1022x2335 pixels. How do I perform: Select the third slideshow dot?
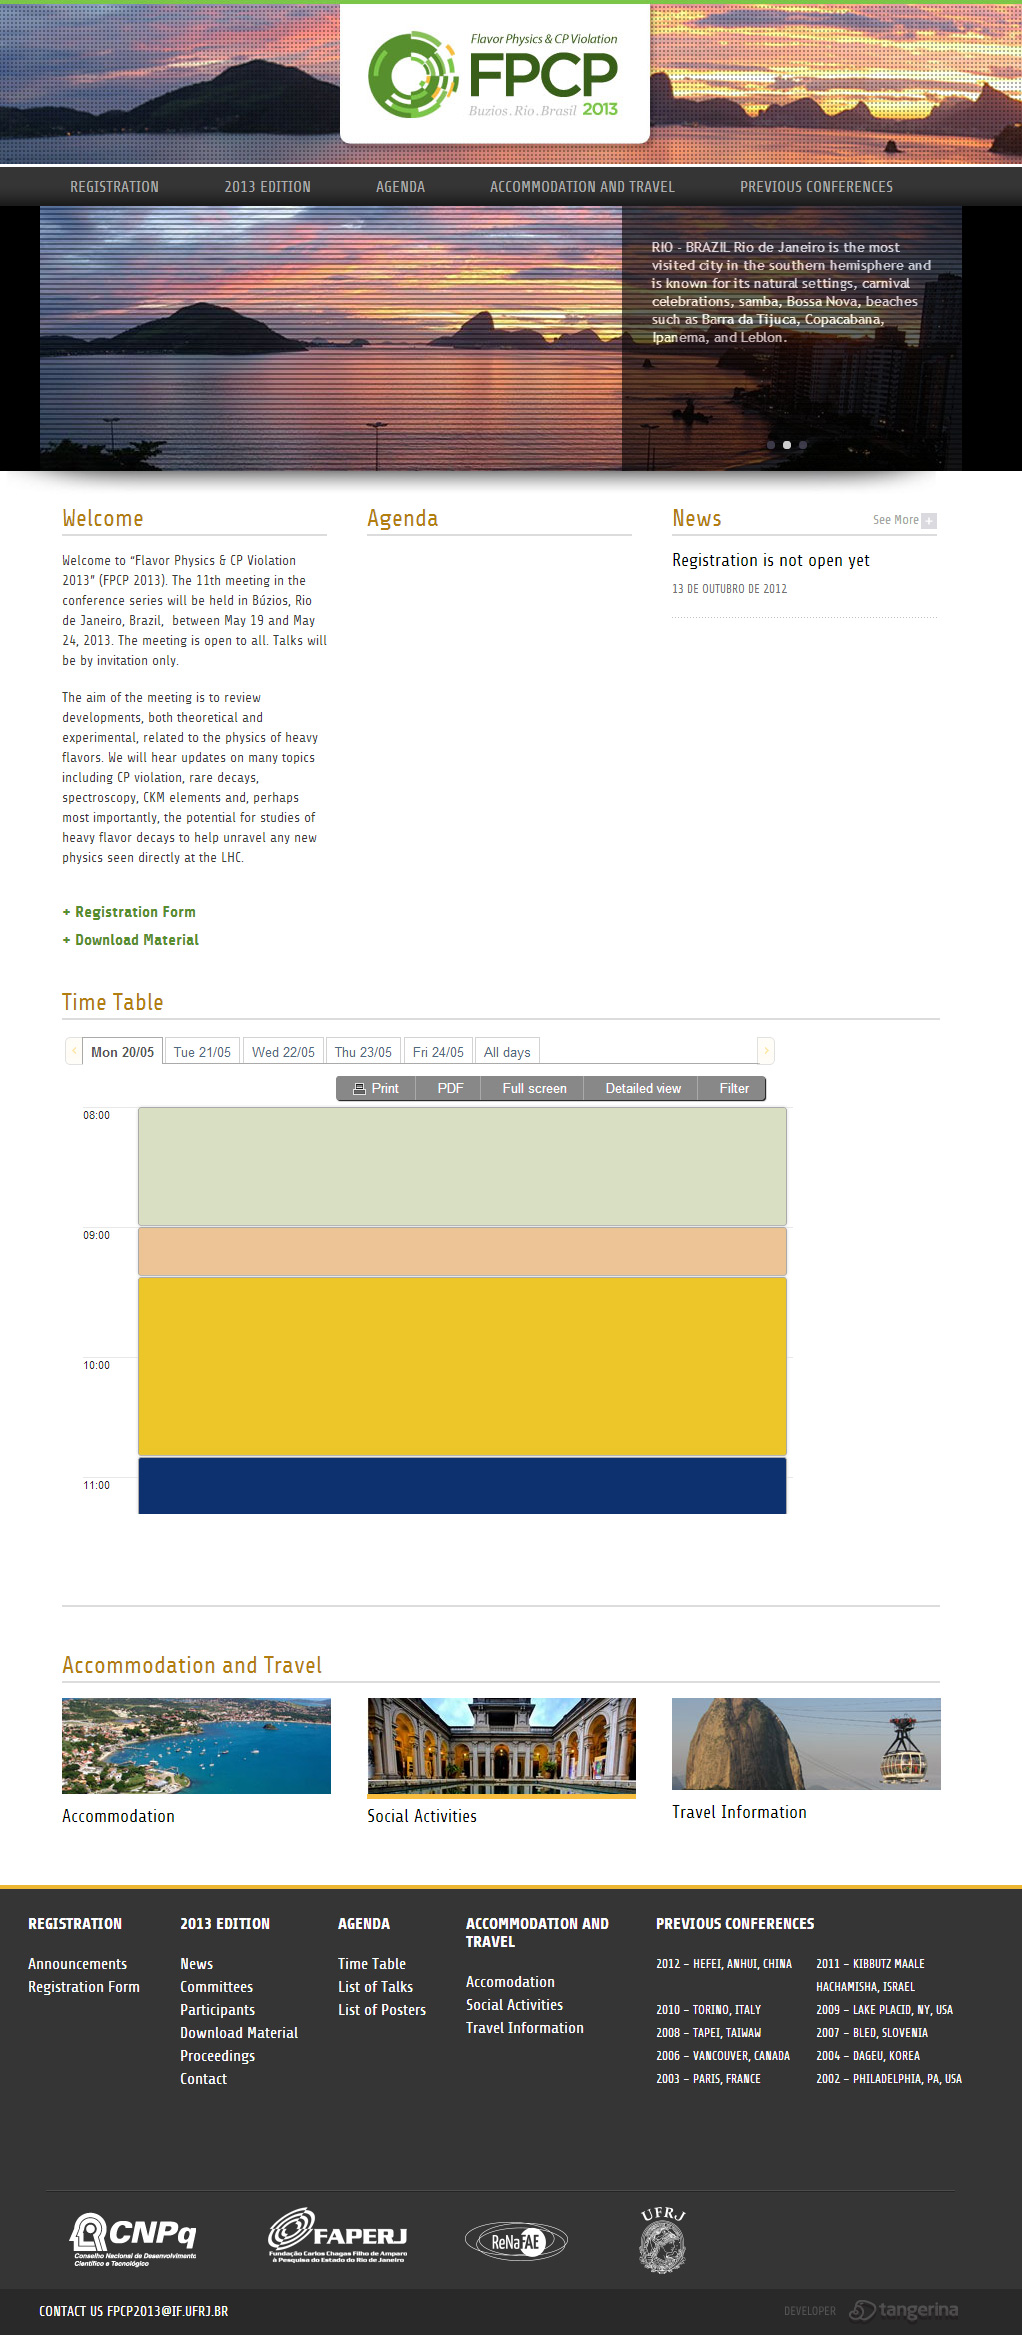[x=803, y=445]
